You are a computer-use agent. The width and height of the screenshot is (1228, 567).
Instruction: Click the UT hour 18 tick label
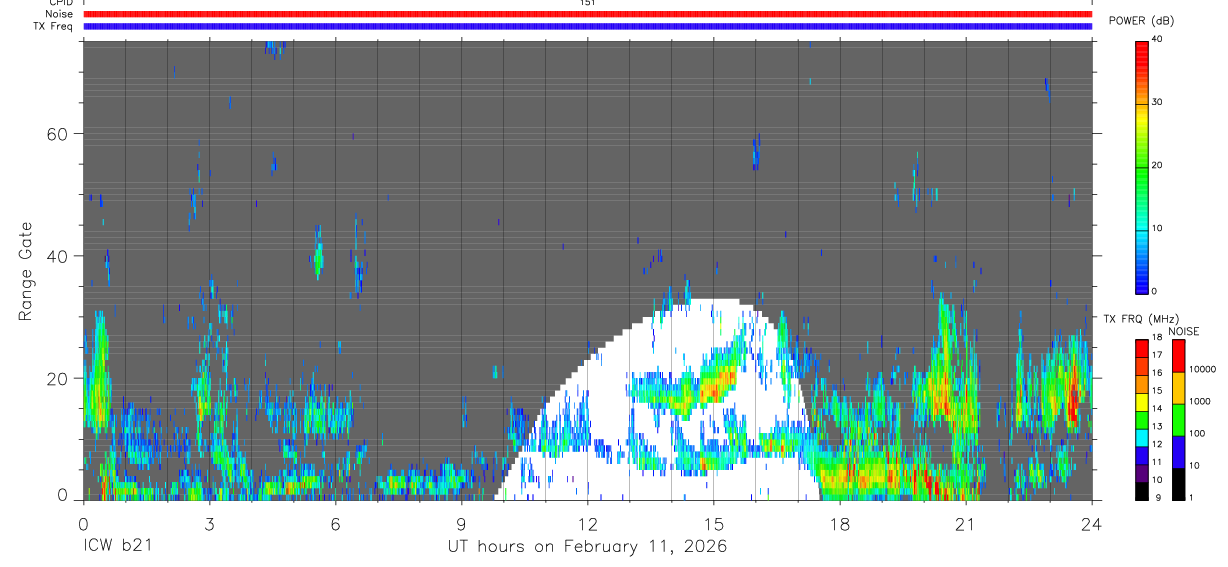tap(839, 523)
